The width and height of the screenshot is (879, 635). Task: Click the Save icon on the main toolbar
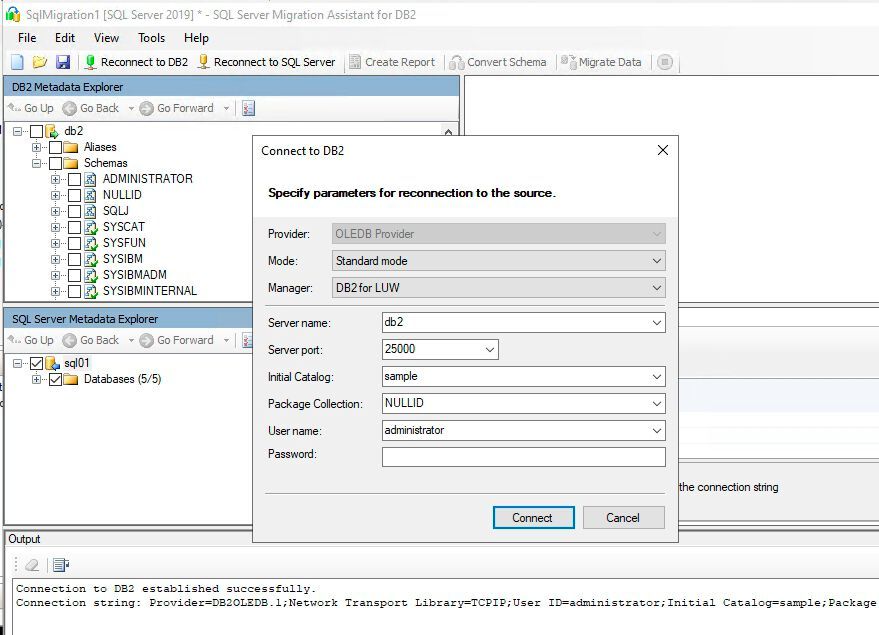[x=63, y=61]
